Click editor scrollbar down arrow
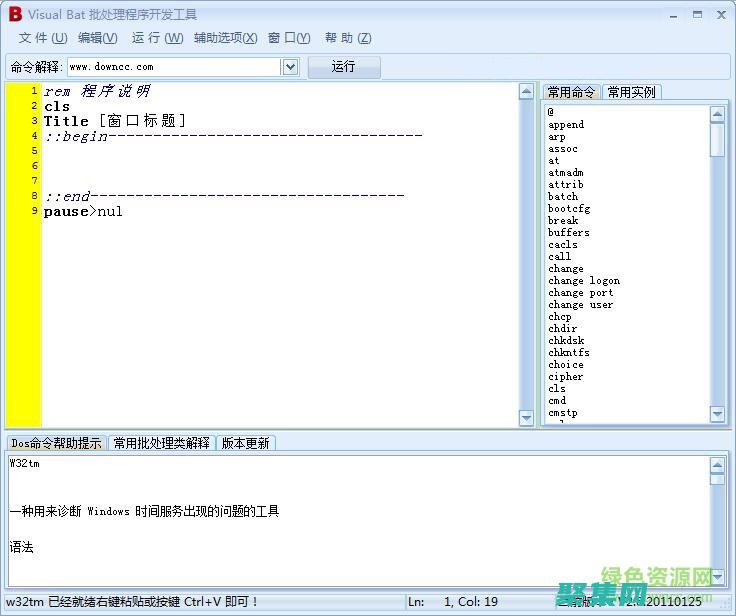The height and width of the screenshot is (616, 736). click(x=526, y=417)
